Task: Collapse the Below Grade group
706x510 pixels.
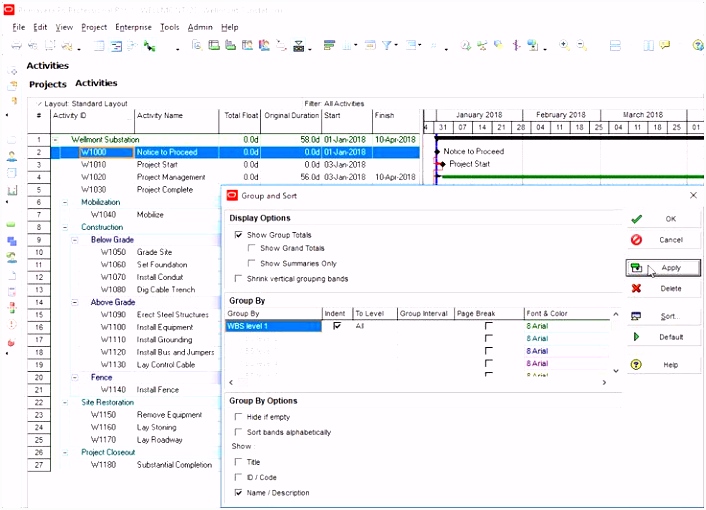Action: point(75,240)
